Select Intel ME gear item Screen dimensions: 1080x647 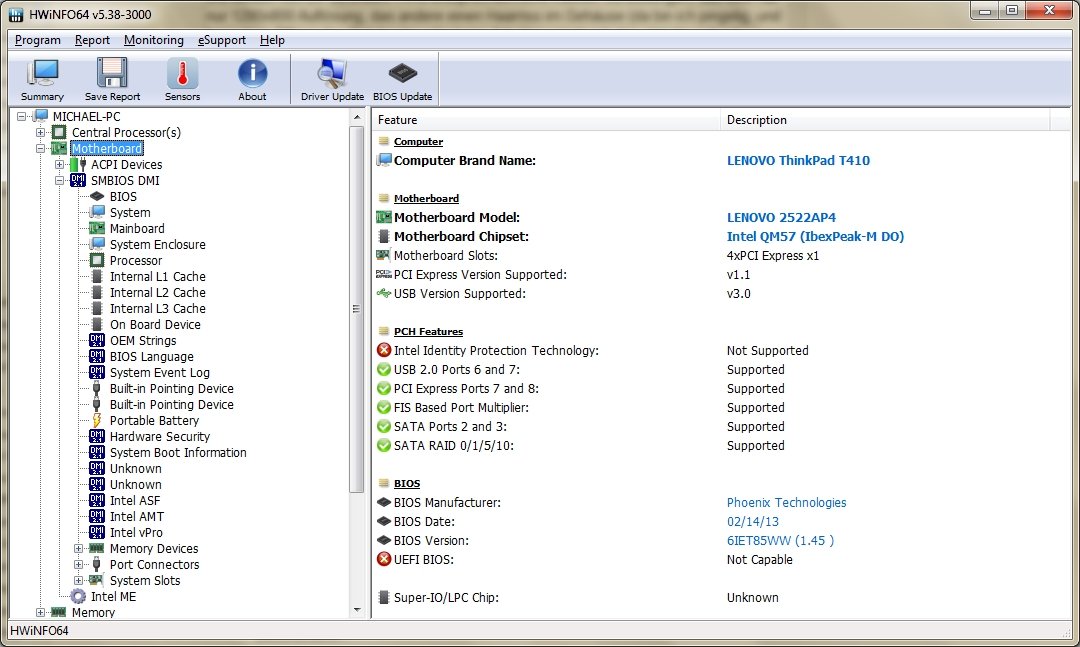[113, 596]
